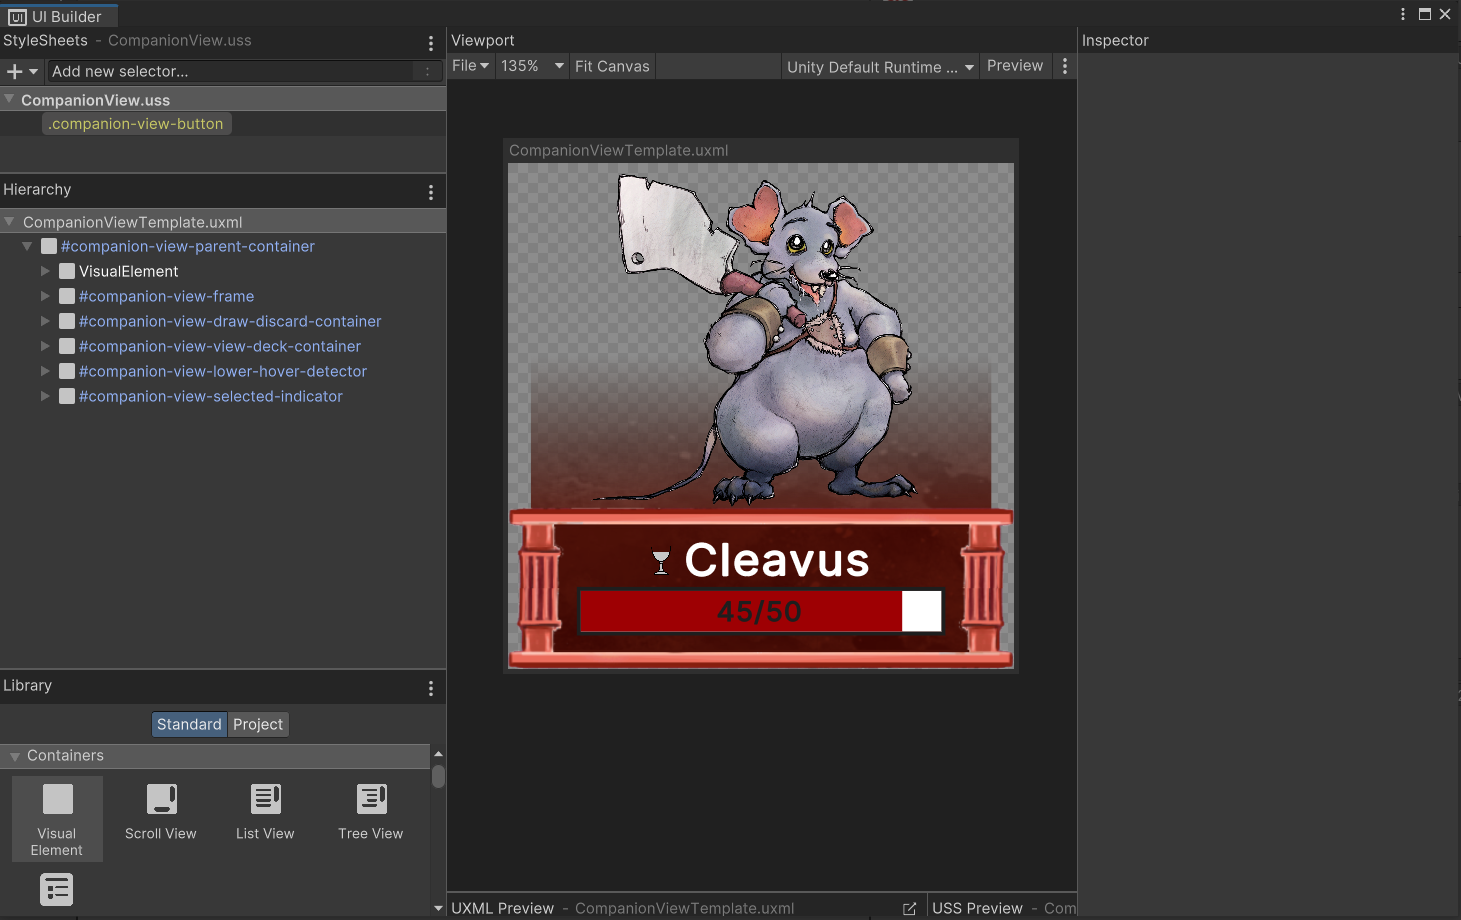Select the .companion-view-button selector
The image size is (1461, 920).
pyautogui.click(x=136, y=124)
